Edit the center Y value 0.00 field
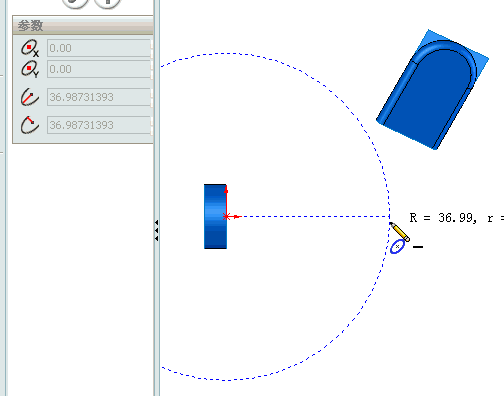Image resolution: width=504 pixels, height=396 pixels. point(99,69)
